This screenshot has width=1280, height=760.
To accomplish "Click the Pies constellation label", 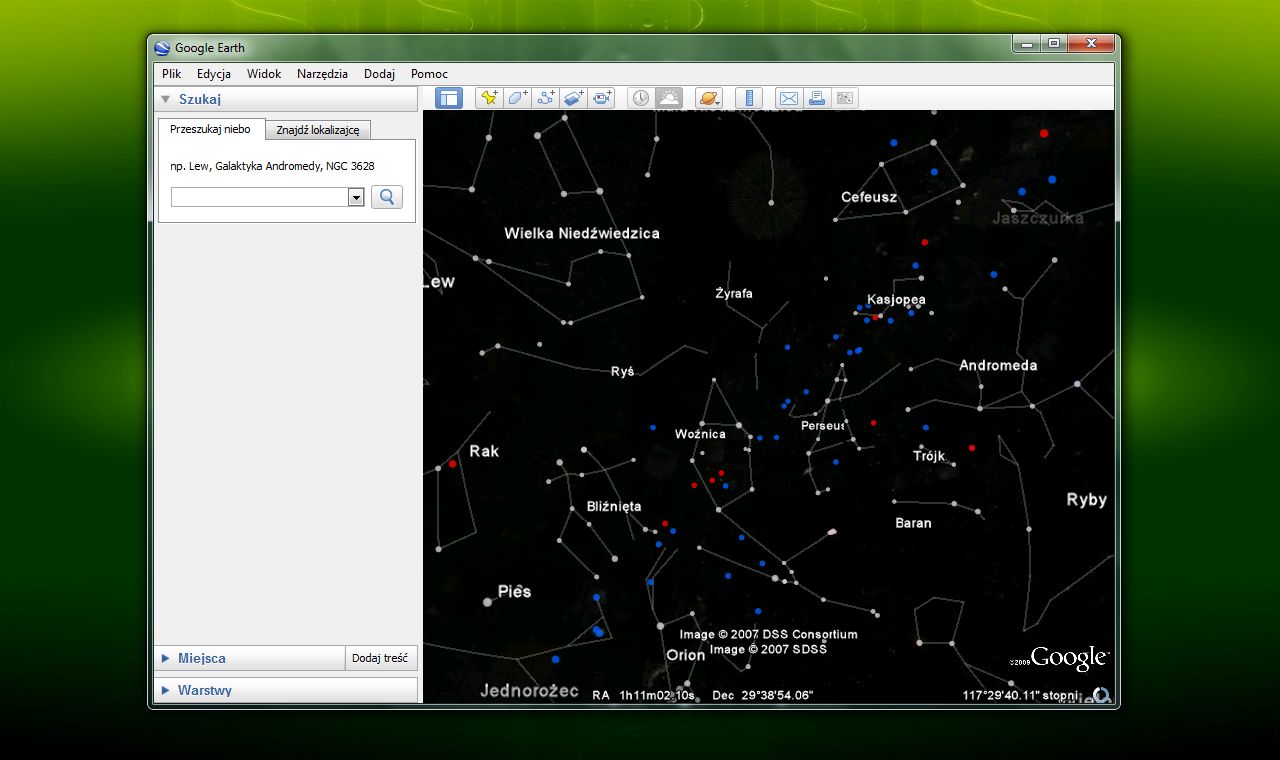I will pos(514,591).
